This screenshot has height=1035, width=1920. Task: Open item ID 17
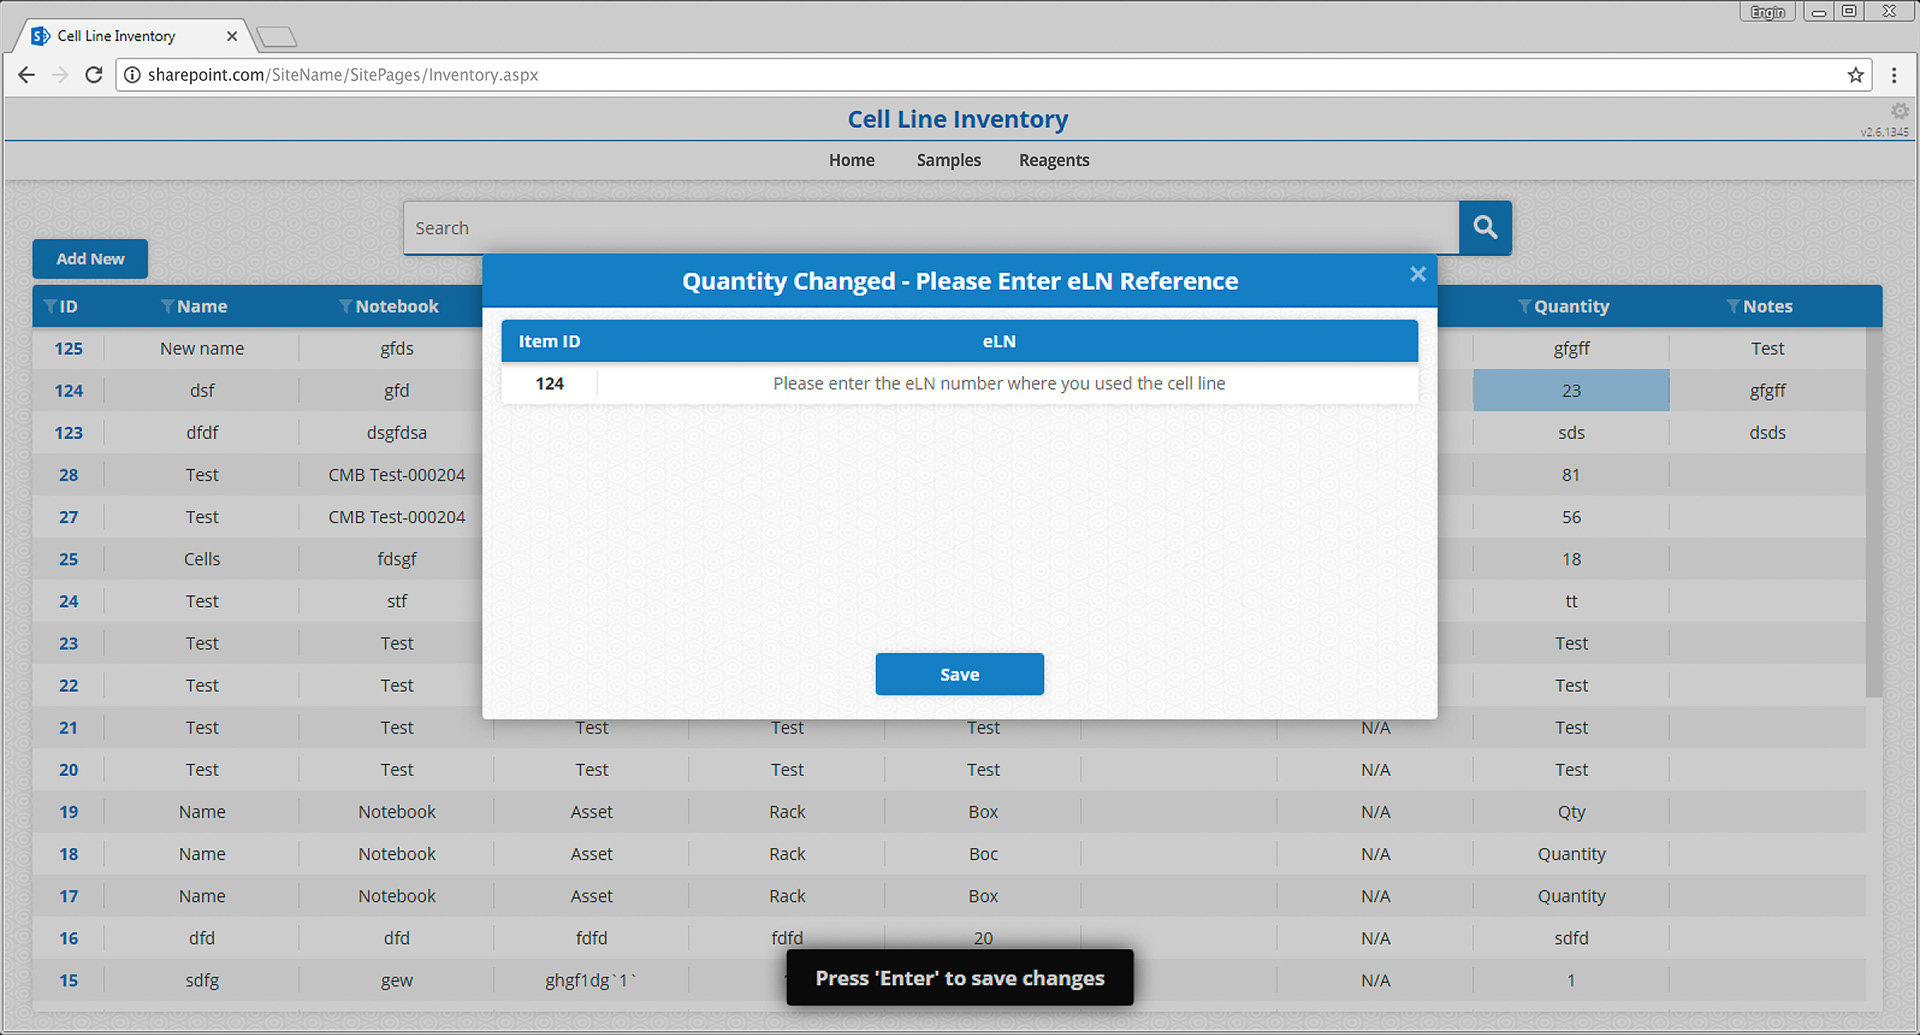pyautogui.click(x=68, y=896)
